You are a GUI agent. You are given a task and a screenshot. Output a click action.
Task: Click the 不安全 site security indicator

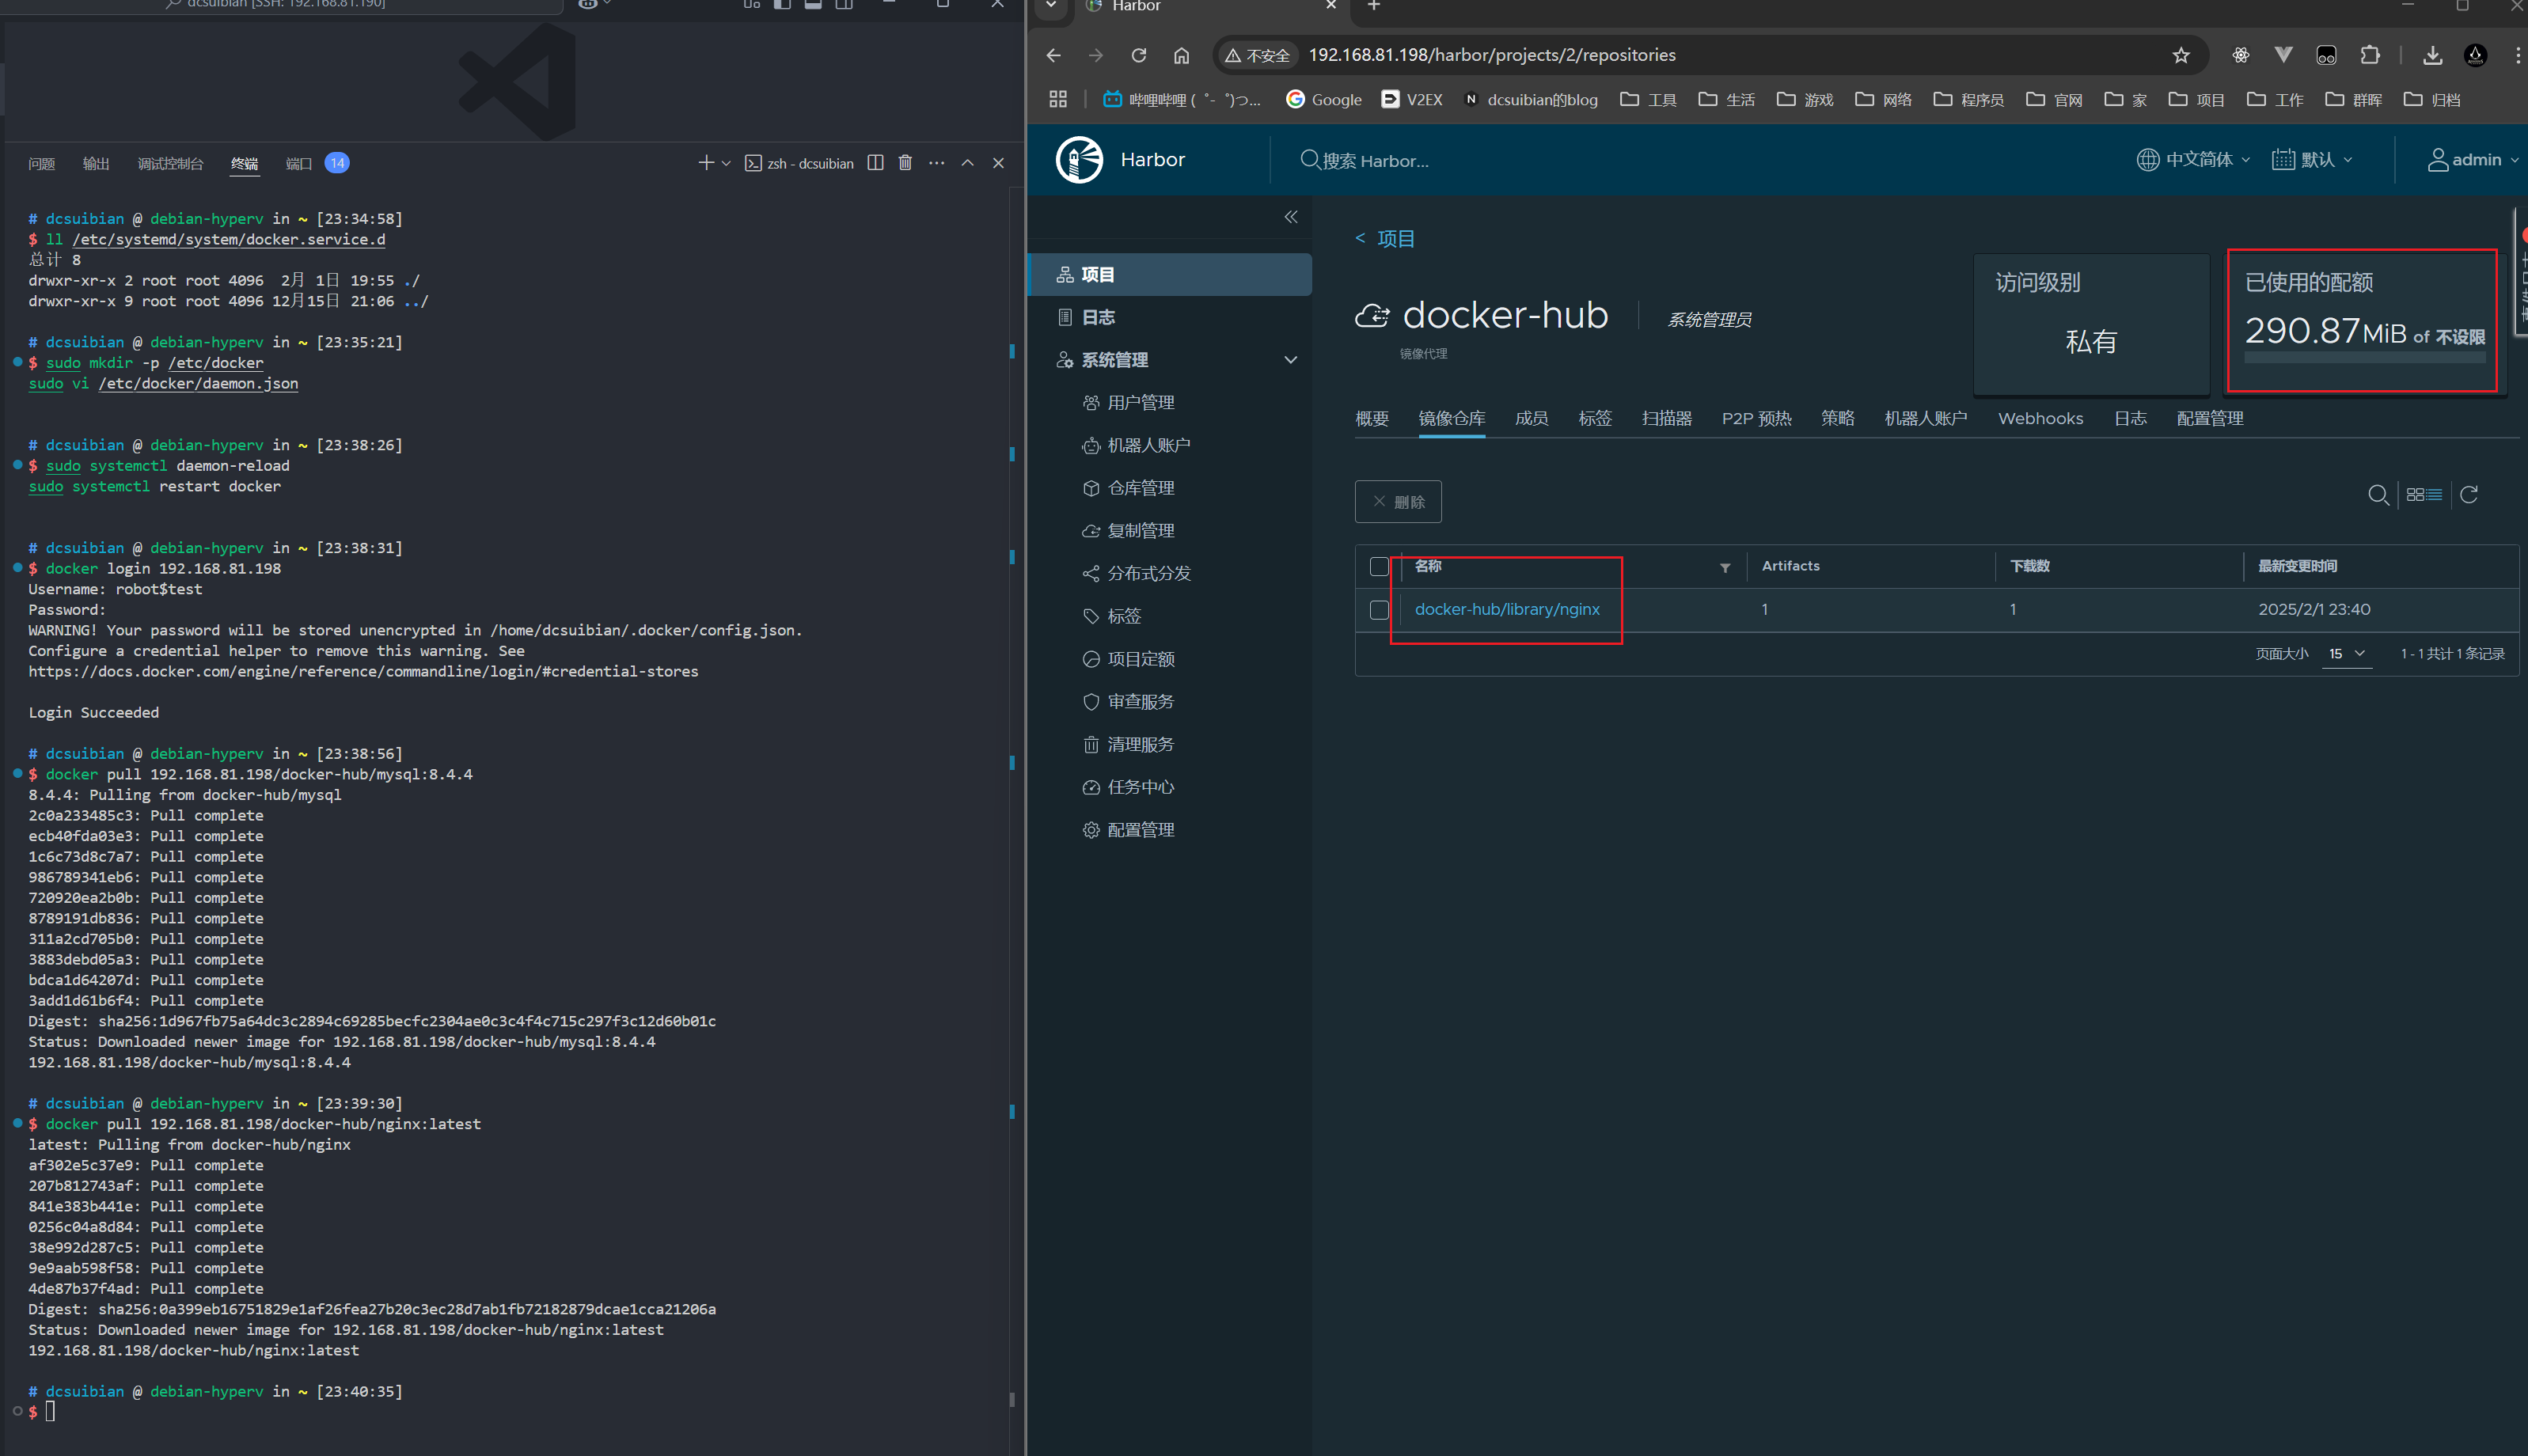click(1257, 55)
